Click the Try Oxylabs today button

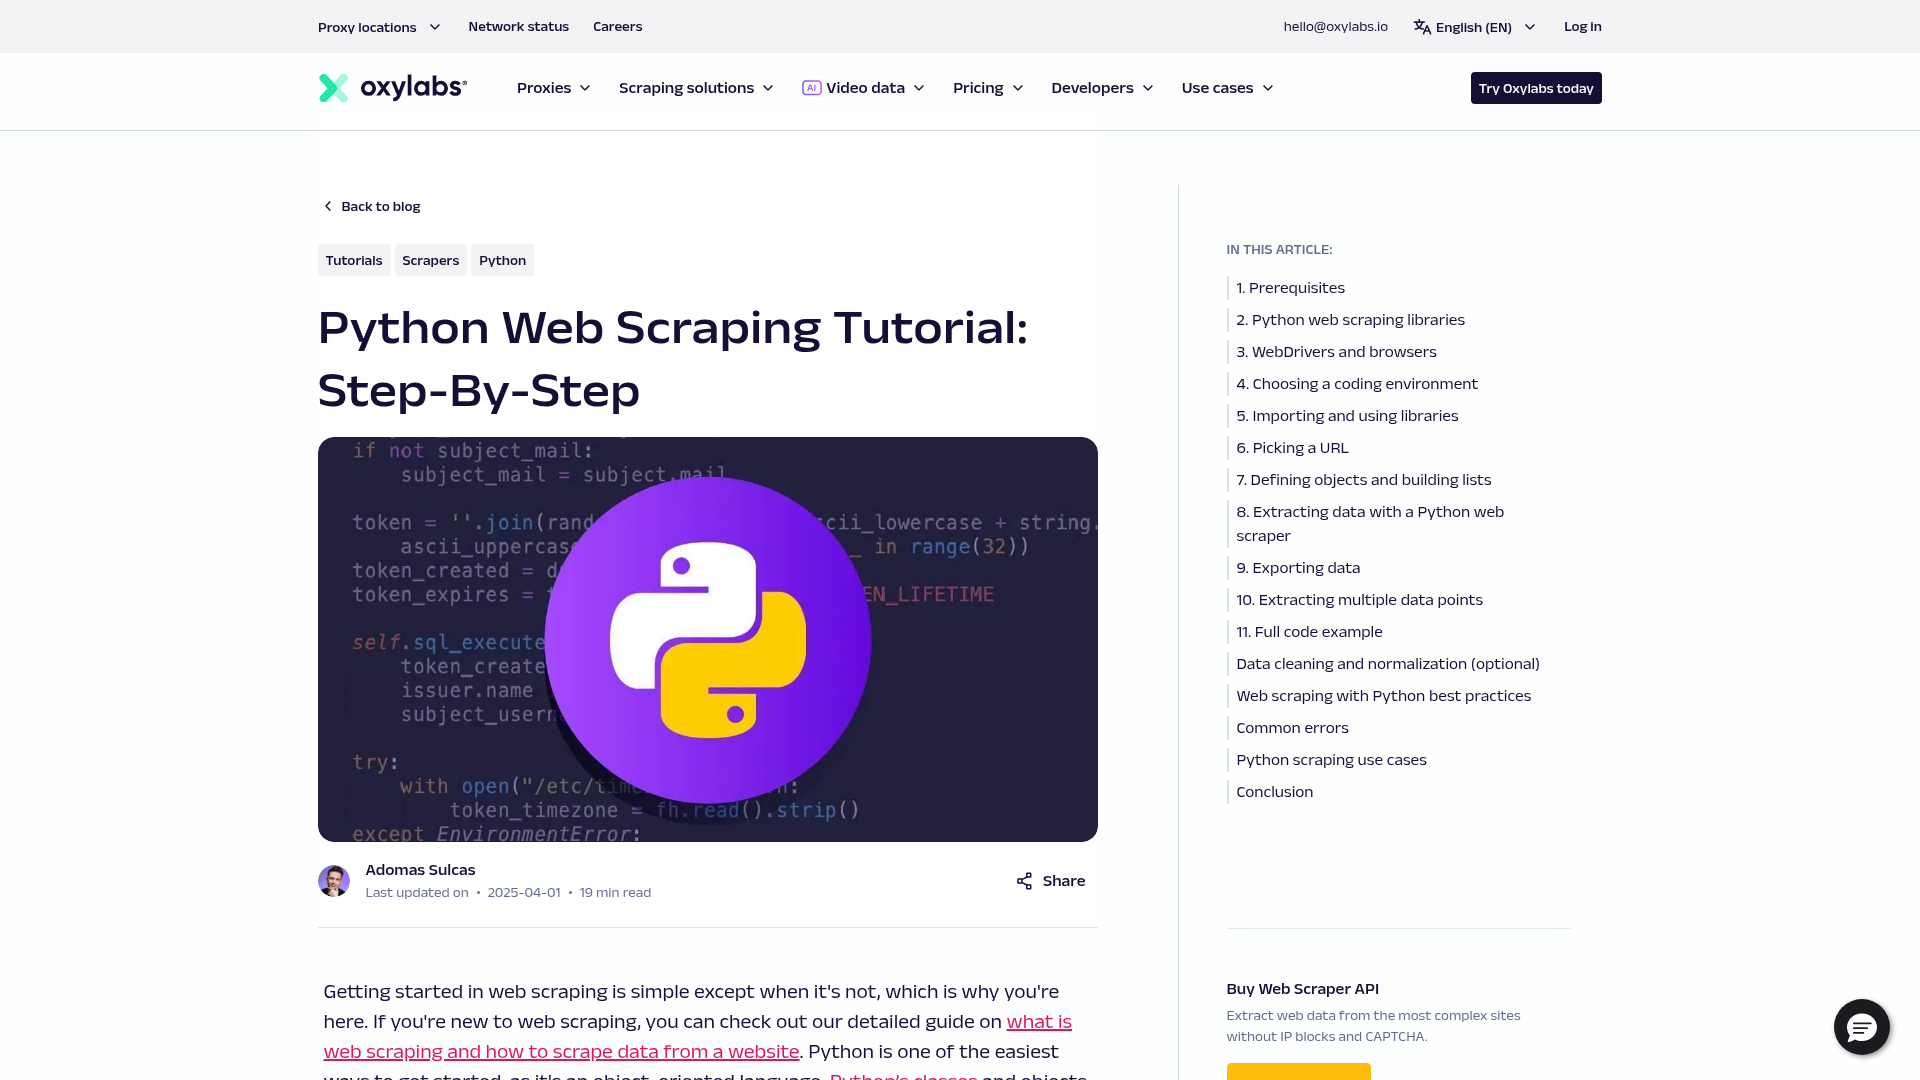click(1536, 88)
